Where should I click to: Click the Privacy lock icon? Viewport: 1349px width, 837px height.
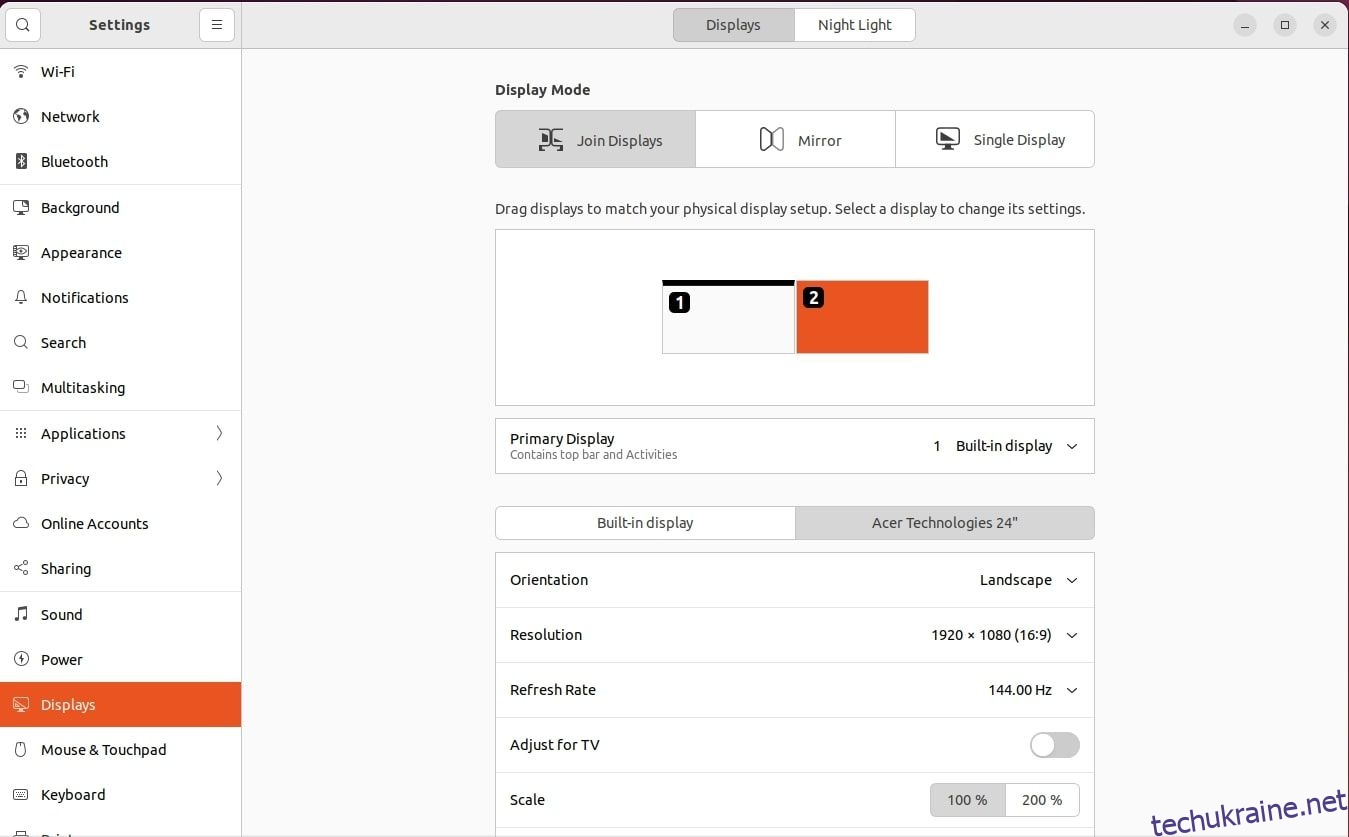click(21, 479)
